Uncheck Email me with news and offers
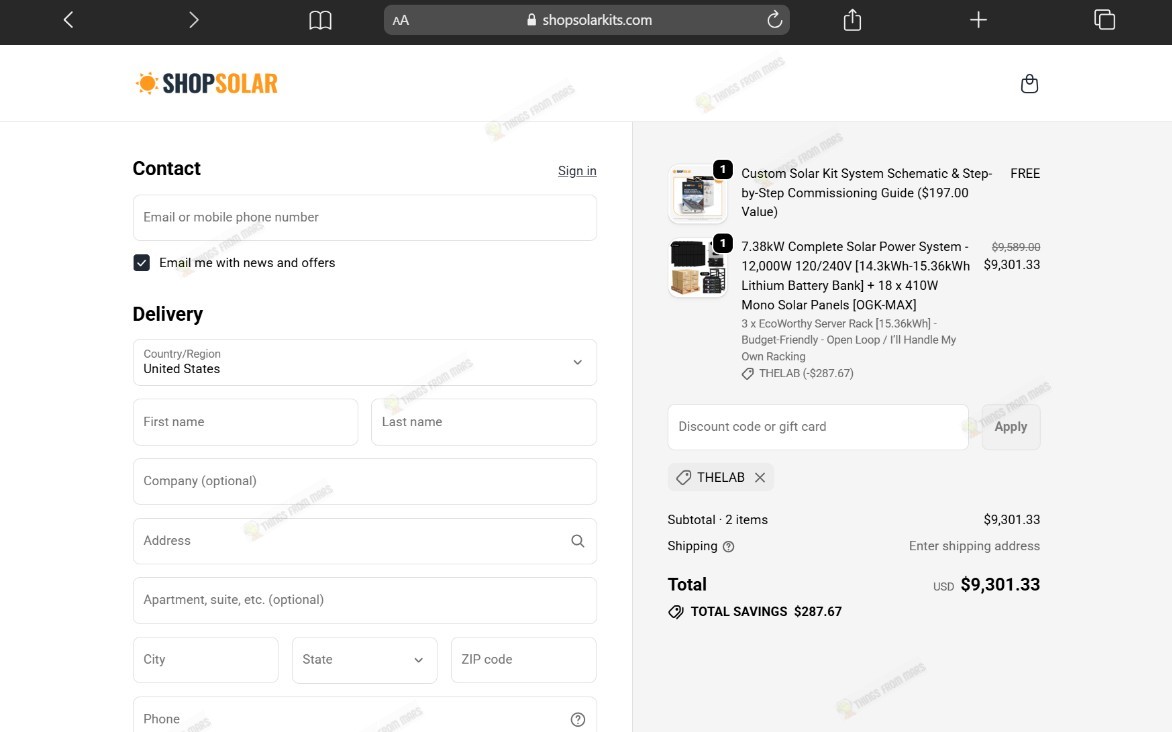 pos(141,262)
